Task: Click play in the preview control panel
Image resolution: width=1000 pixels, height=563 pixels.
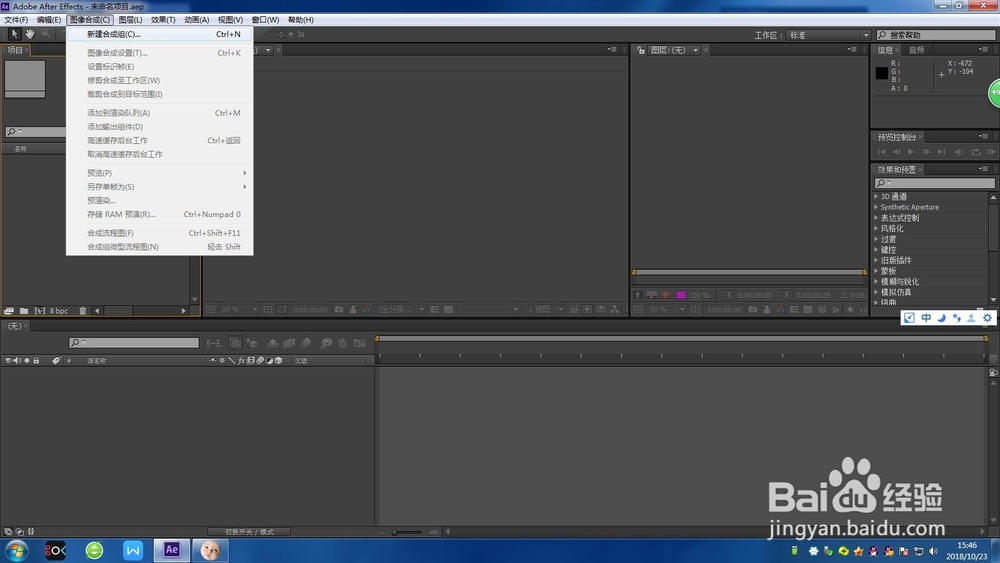Action: coord(911,152)
